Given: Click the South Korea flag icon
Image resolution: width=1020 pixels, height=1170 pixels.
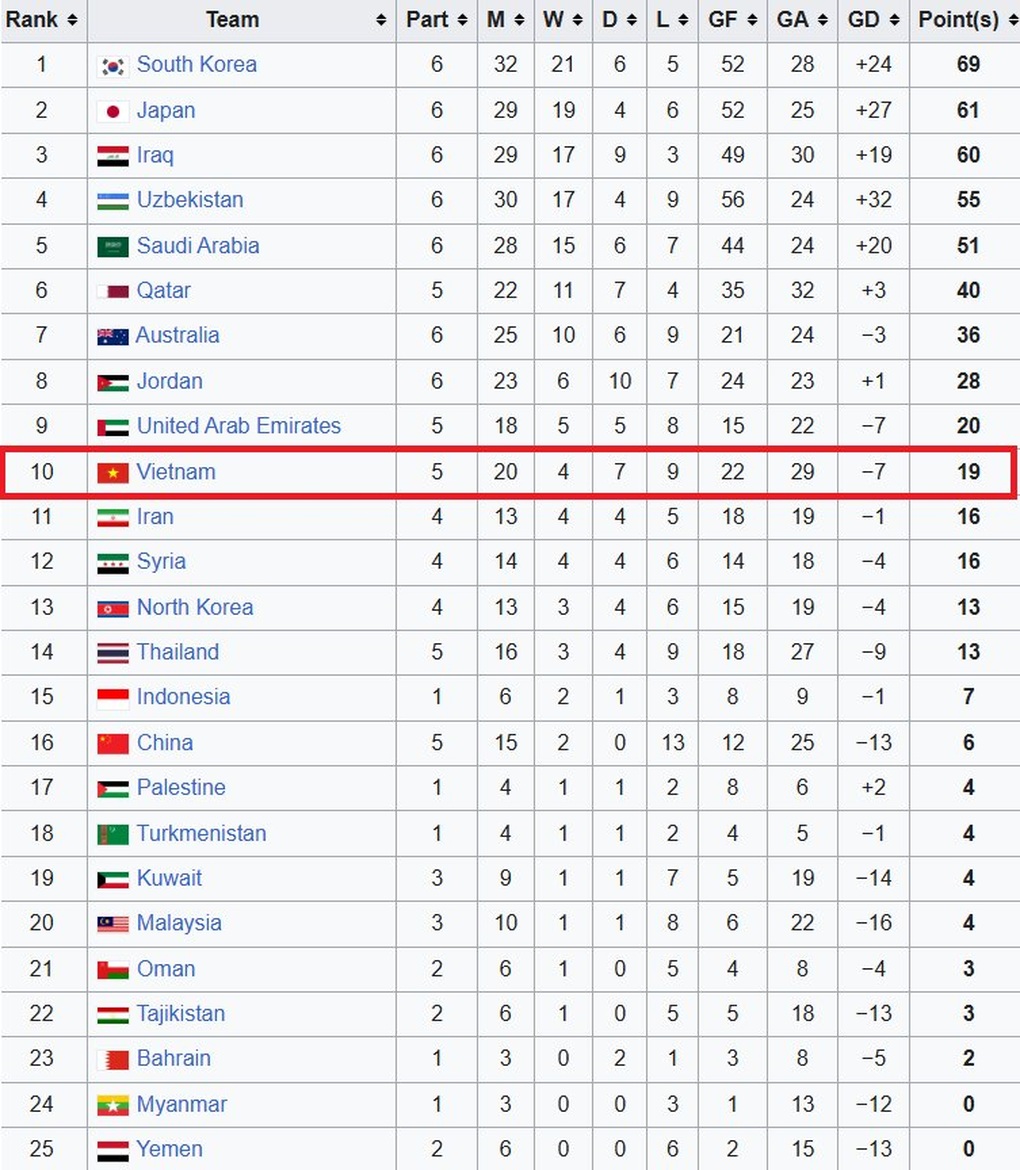Looking at the screenshot, I should 113,66.
